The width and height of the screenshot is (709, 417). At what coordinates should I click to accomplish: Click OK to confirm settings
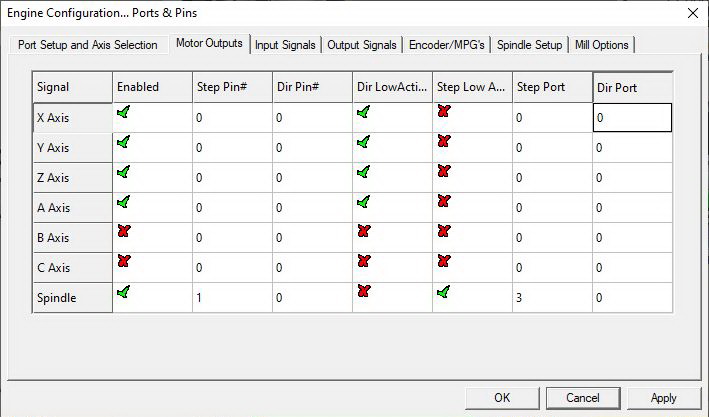502,397
